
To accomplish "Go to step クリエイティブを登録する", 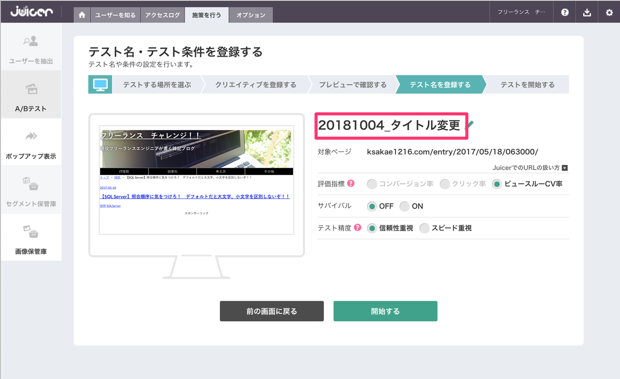I will tap(255, 85).
